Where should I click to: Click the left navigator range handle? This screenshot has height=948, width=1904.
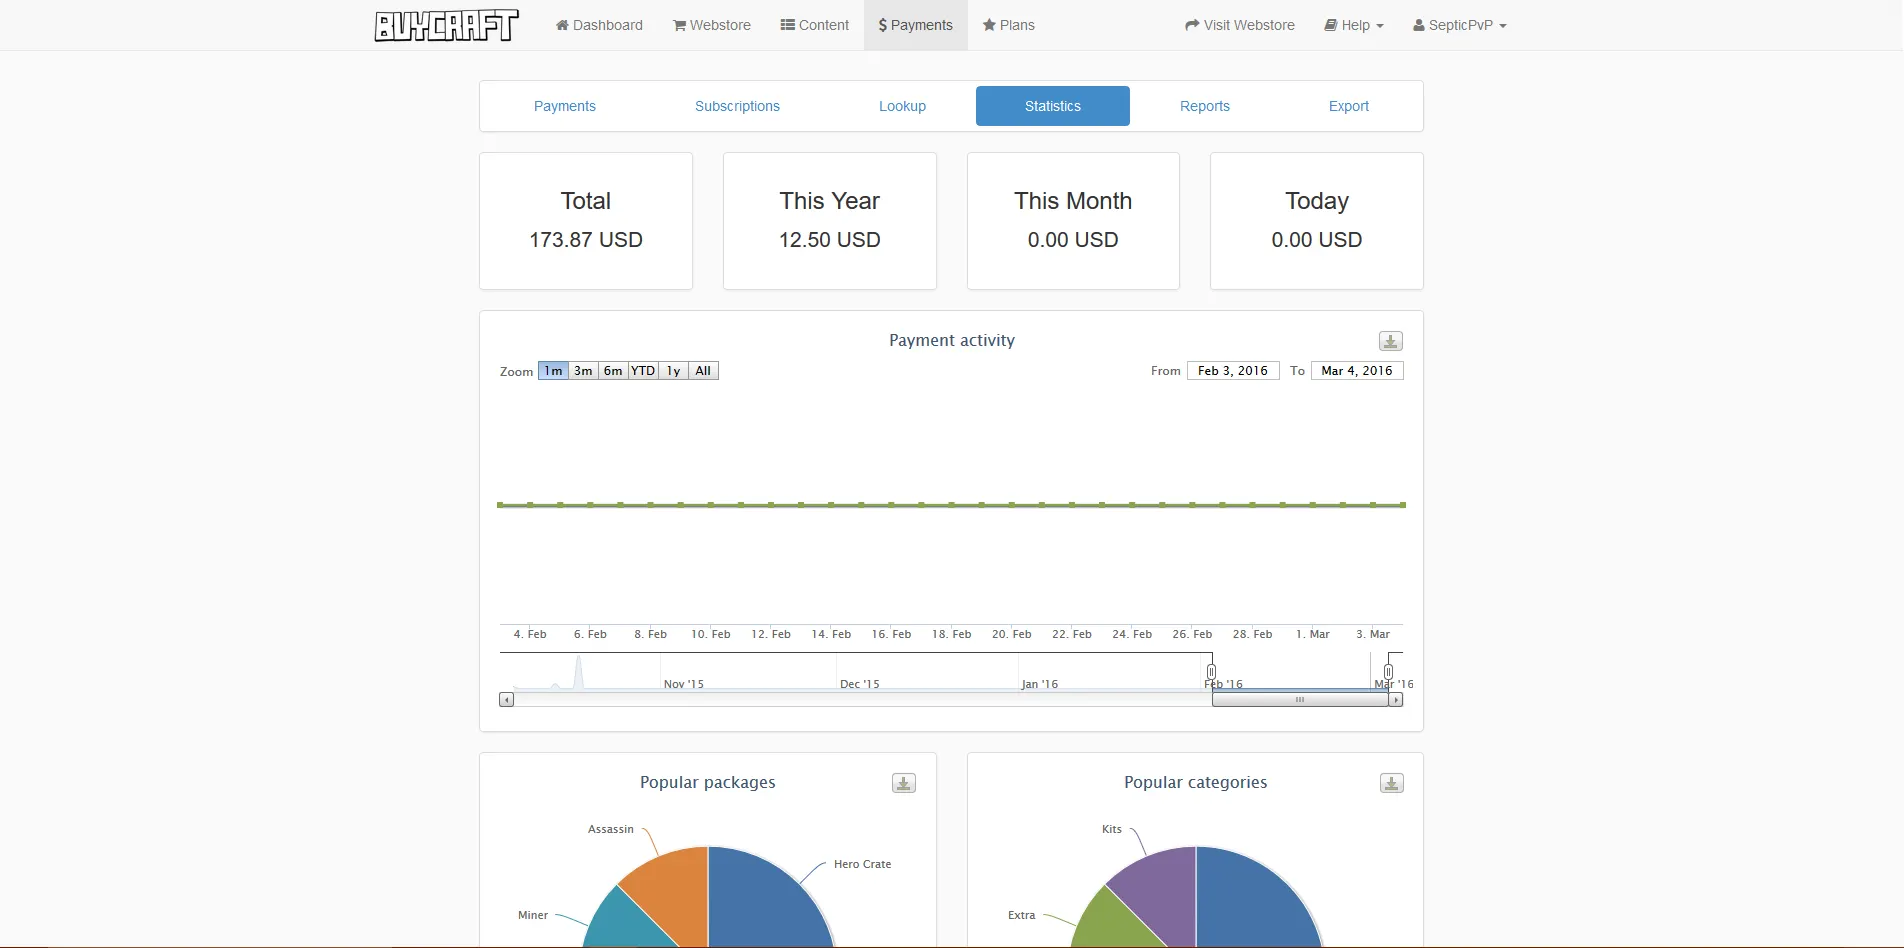pos(1211,672)
